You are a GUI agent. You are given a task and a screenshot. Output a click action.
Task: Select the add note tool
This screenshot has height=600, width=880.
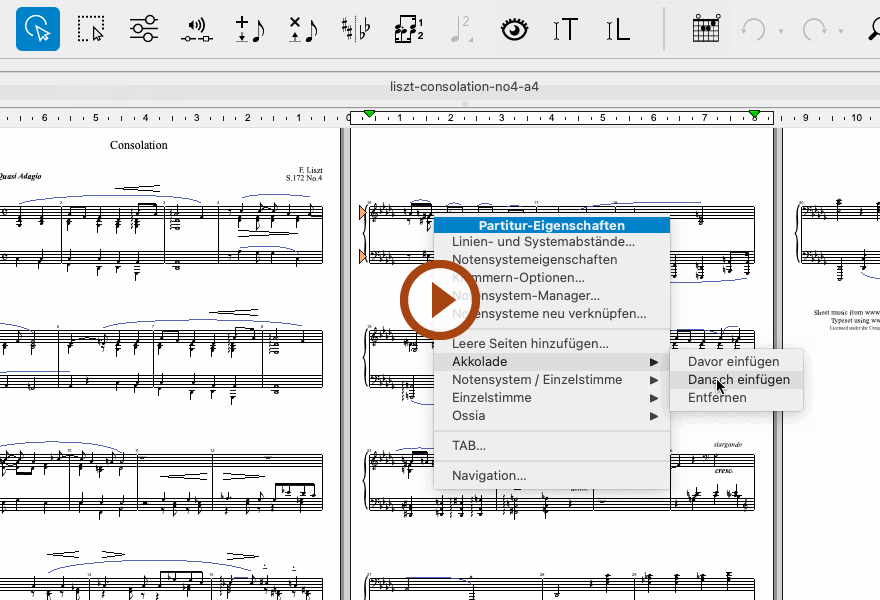tap(249, 29)
